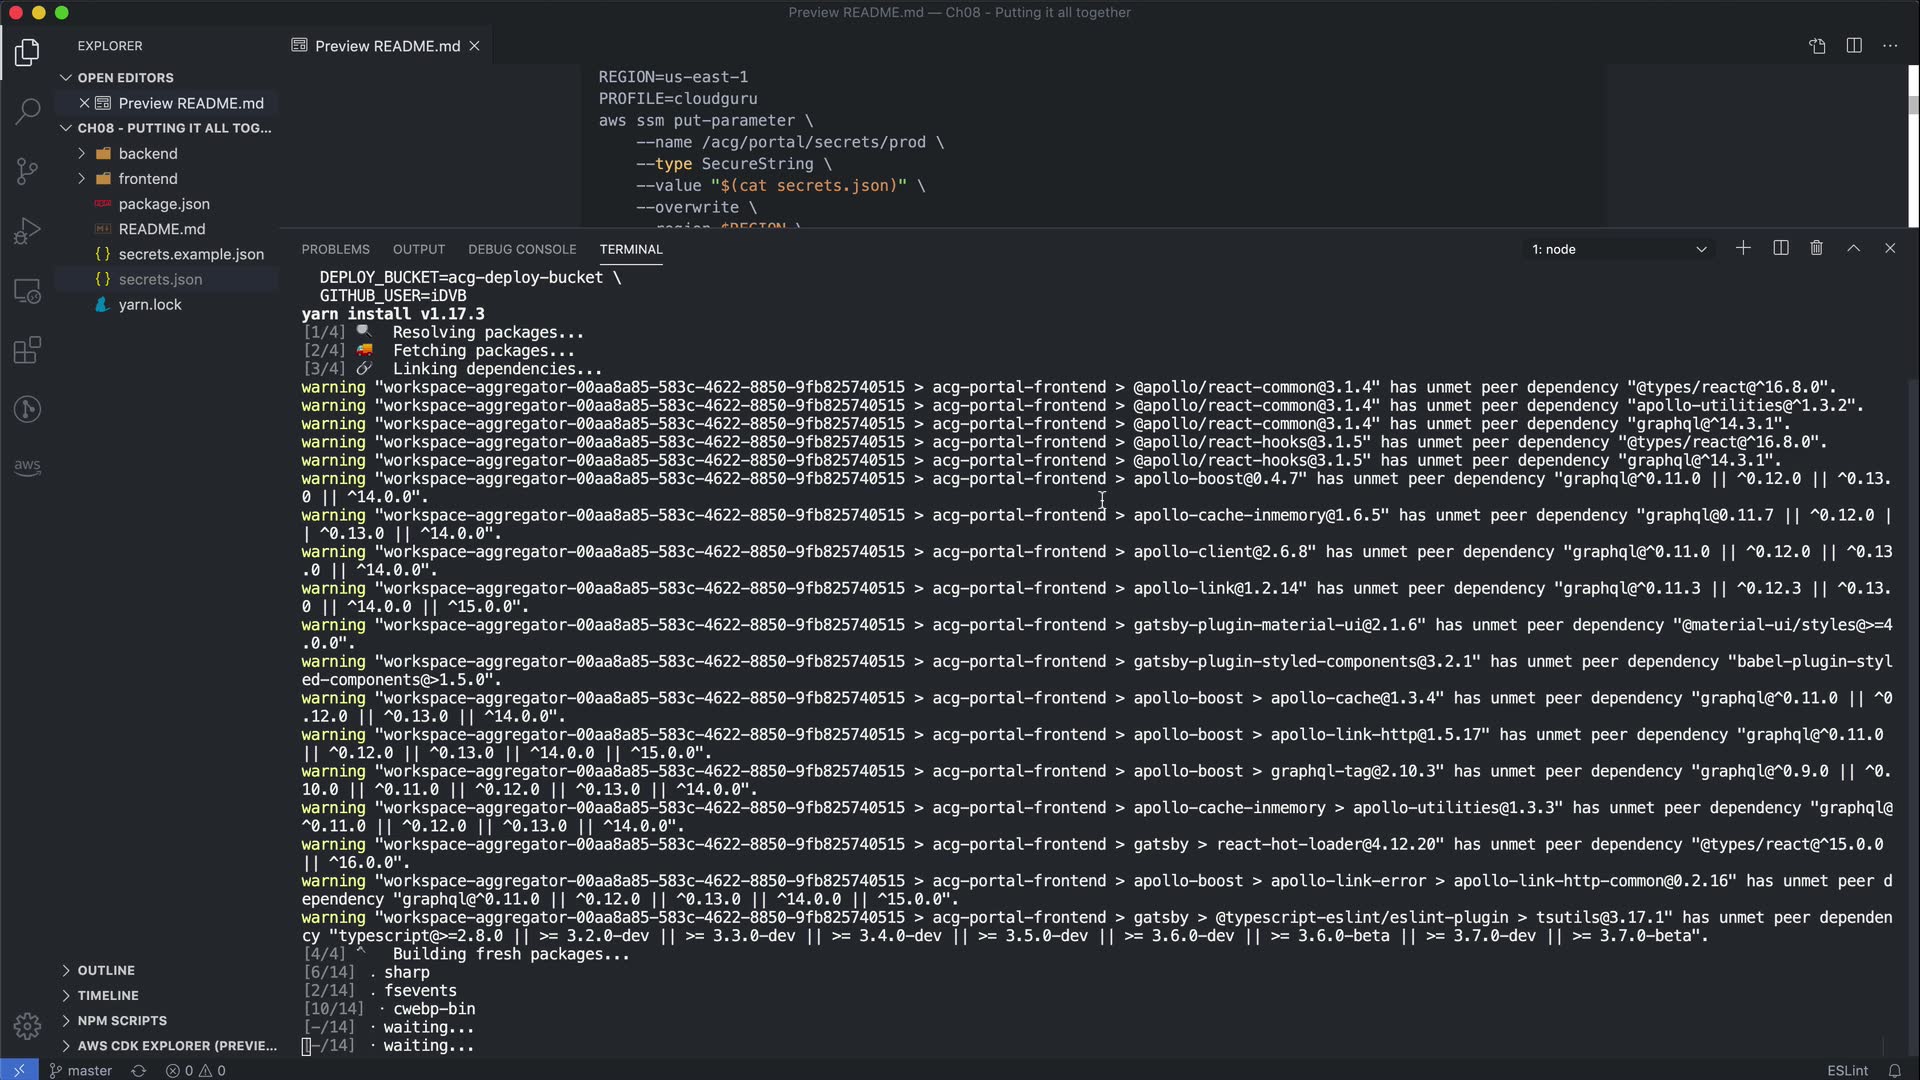This screenshot has width=1920, height=1080.
Task: Expand the backend folder
Action: [147, 153]
